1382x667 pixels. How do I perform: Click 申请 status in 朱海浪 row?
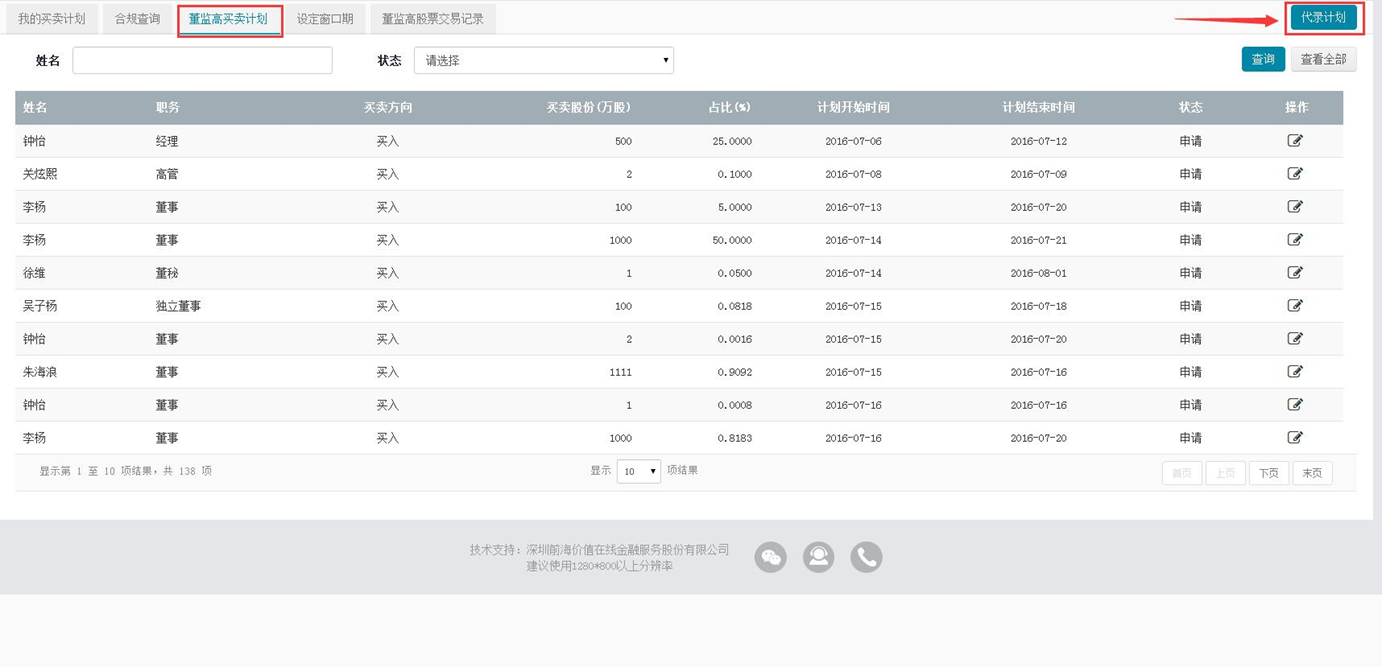[1190, 372]
